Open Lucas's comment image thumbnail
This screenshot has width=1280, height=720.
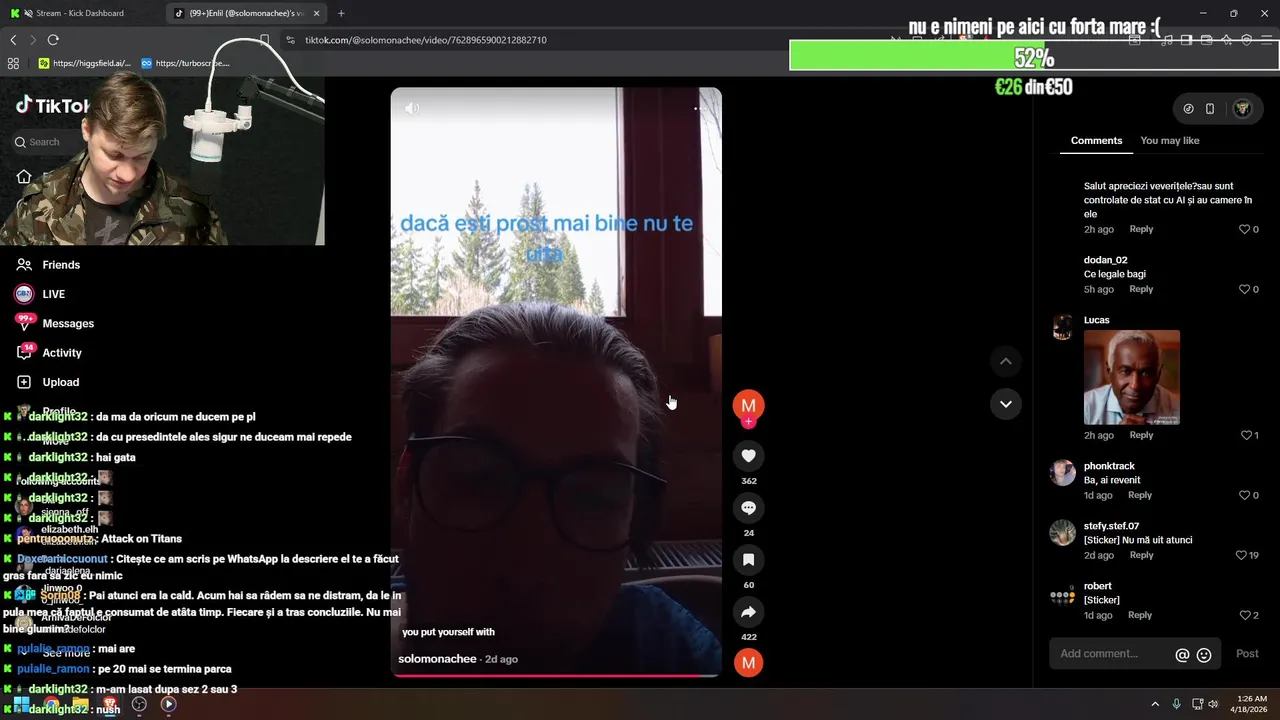[x=1132, y=377]
